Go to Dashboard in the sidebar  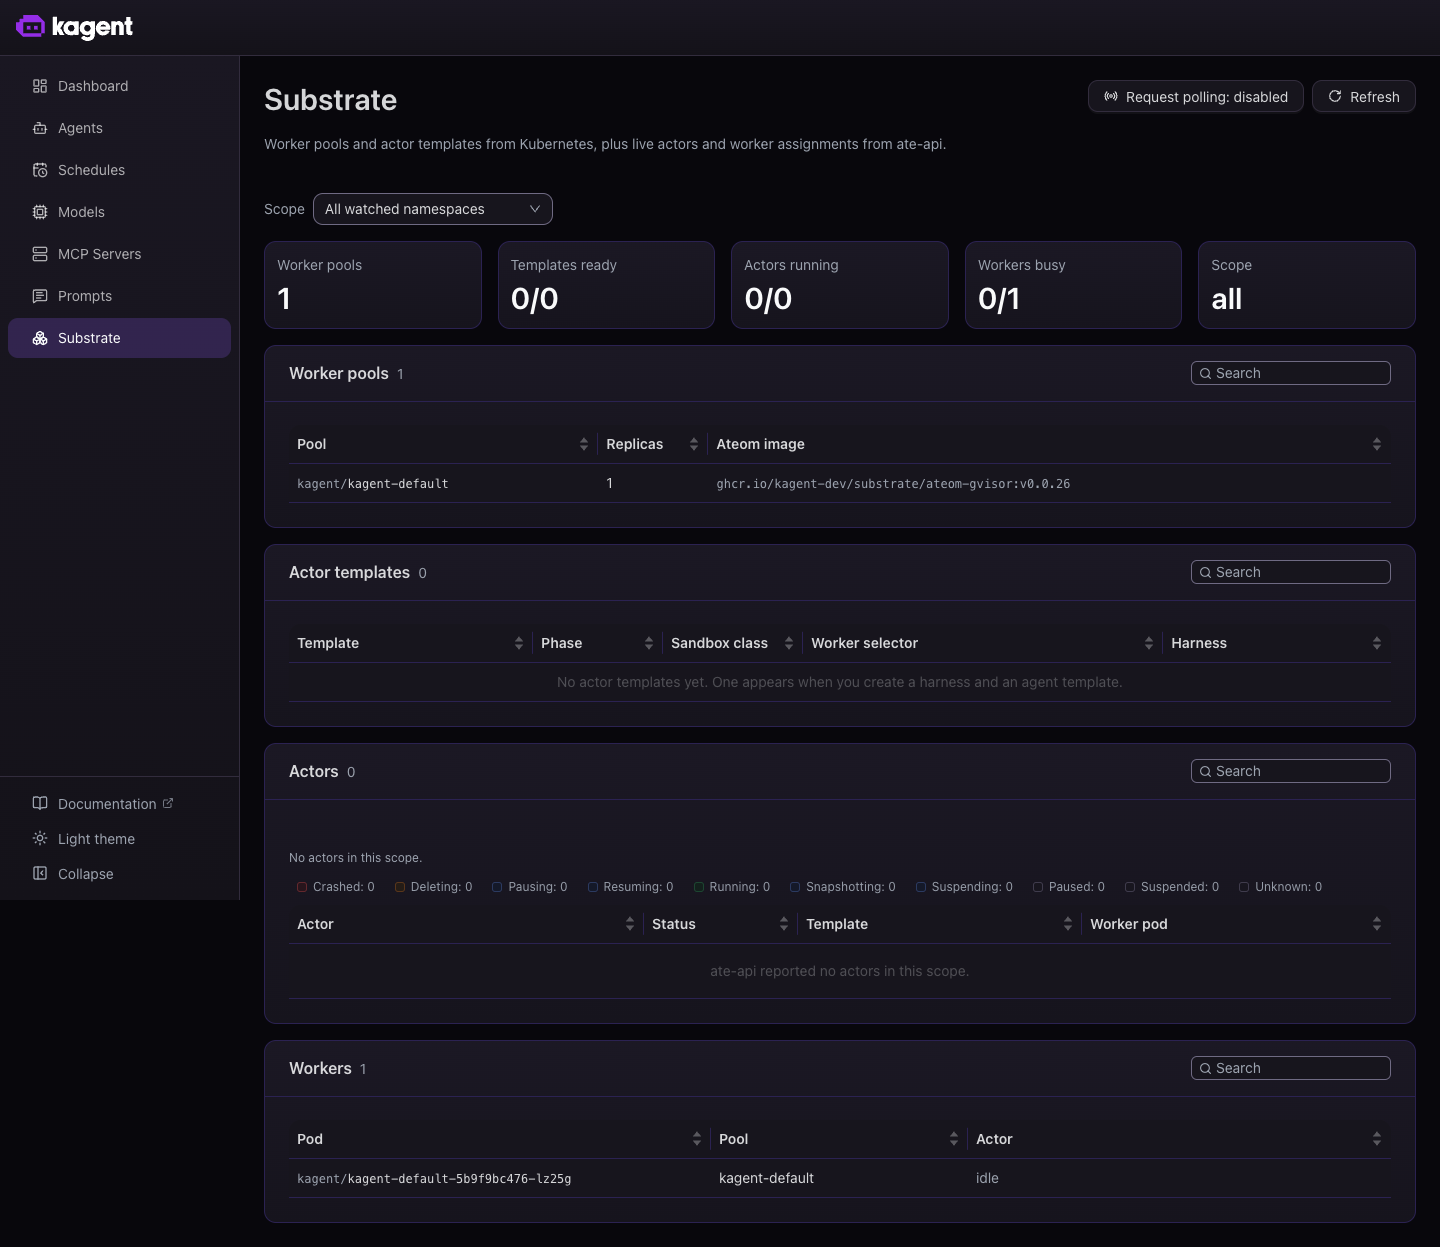(x=119, y=86)
